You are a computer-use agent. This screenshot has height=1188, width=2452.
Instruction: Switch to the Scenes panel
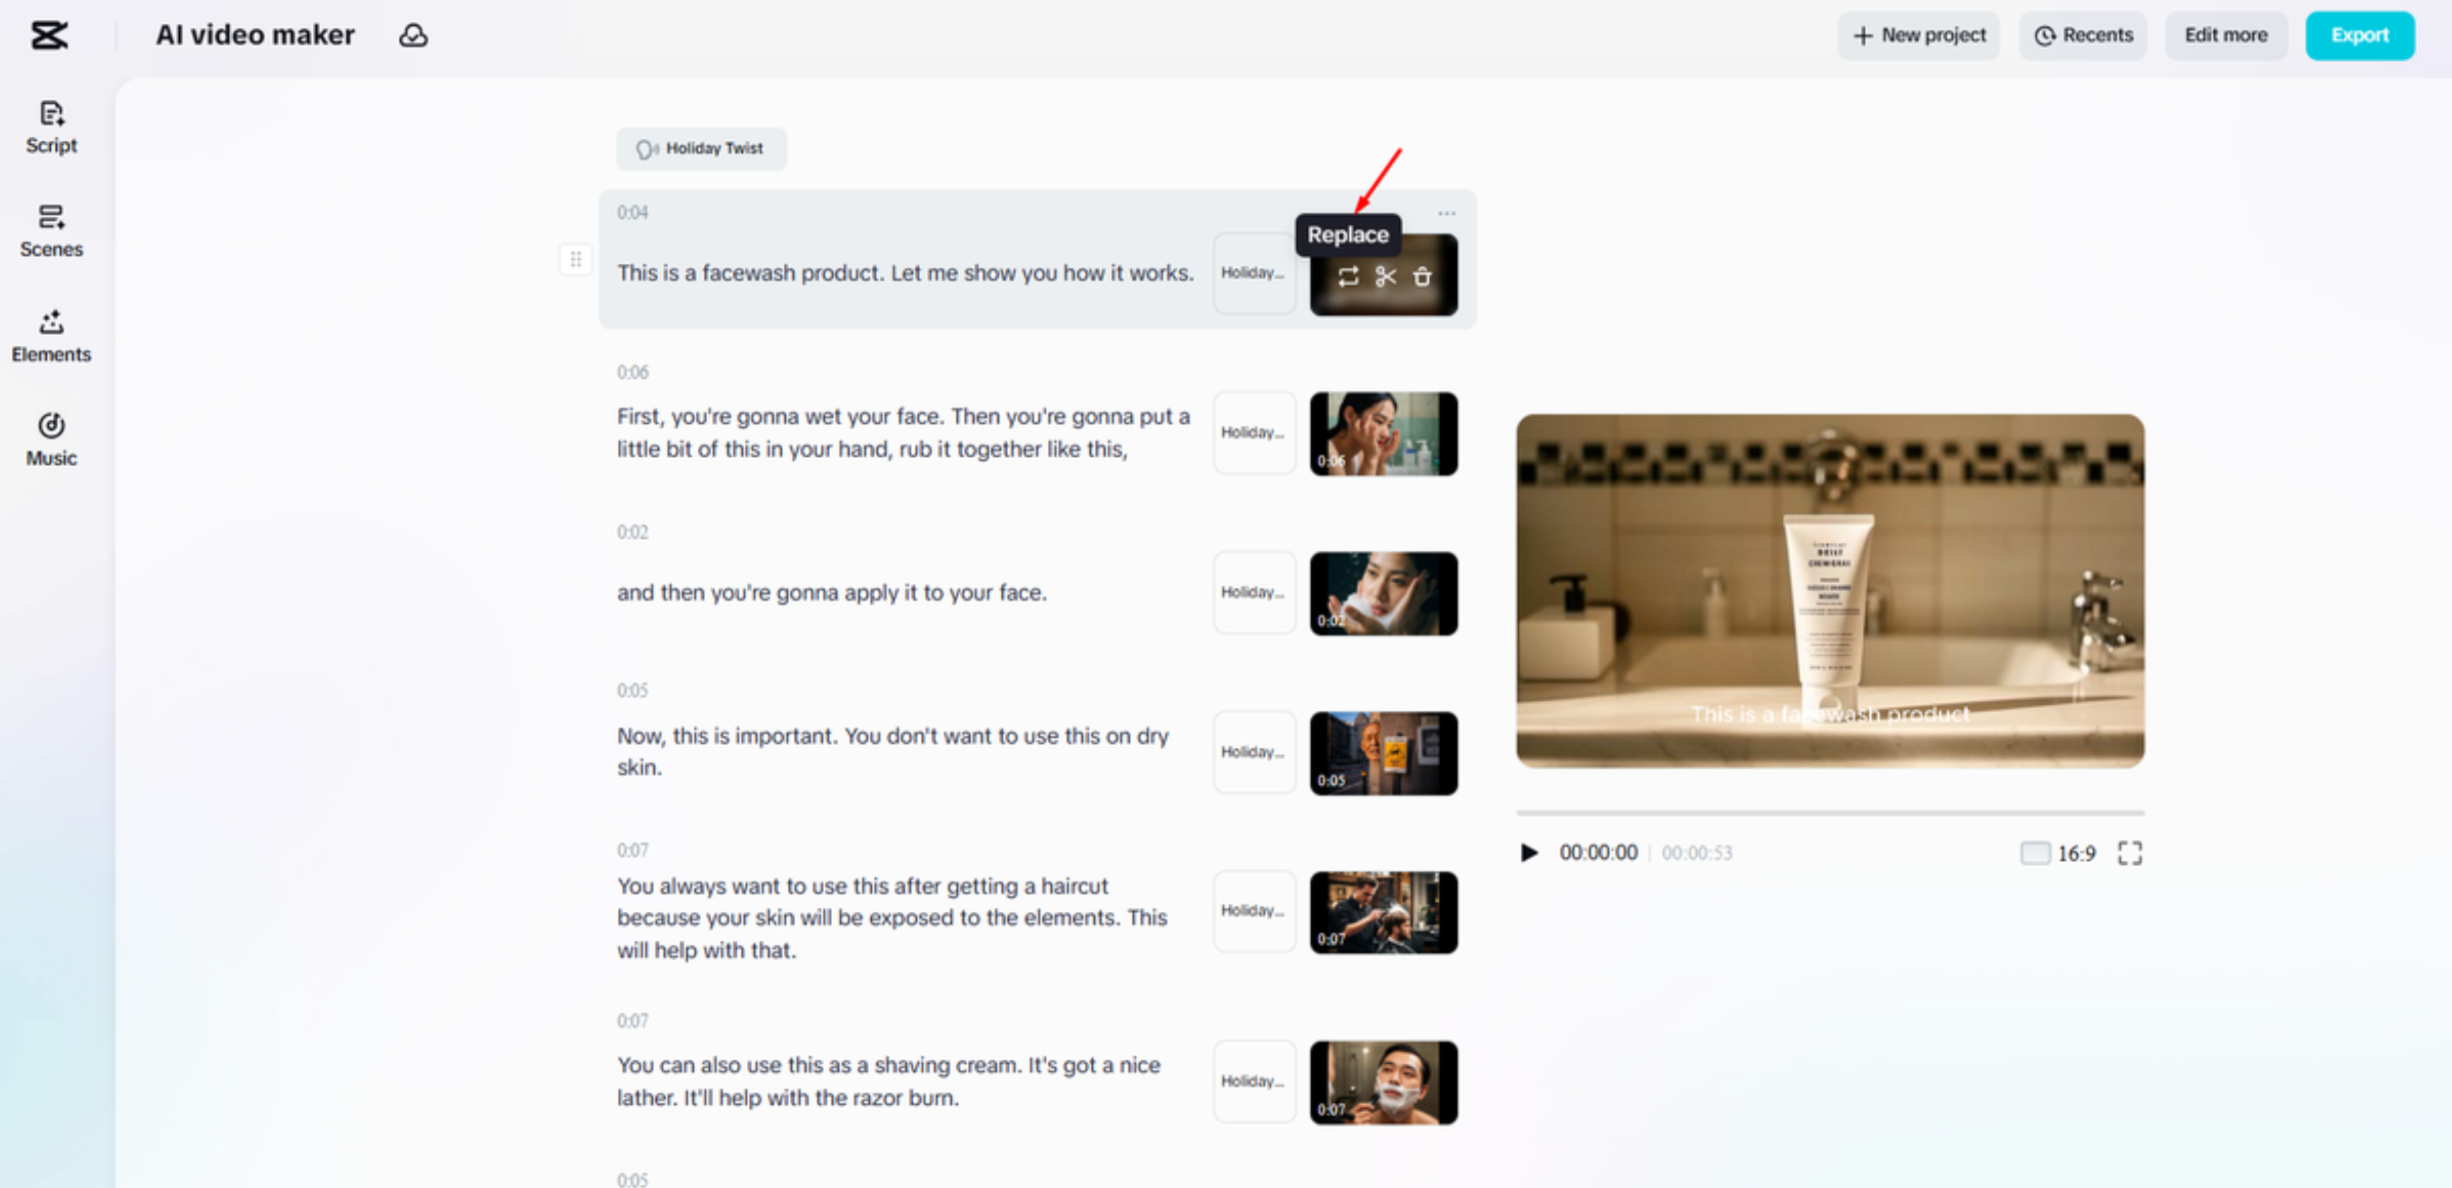(51, 231)
